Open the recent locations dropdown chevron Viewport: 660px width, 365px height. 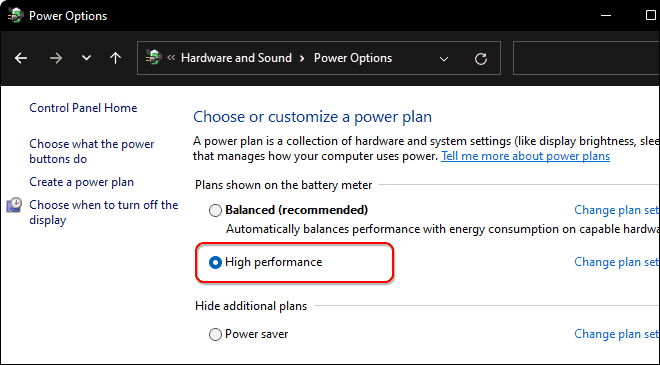coord(86,58)
